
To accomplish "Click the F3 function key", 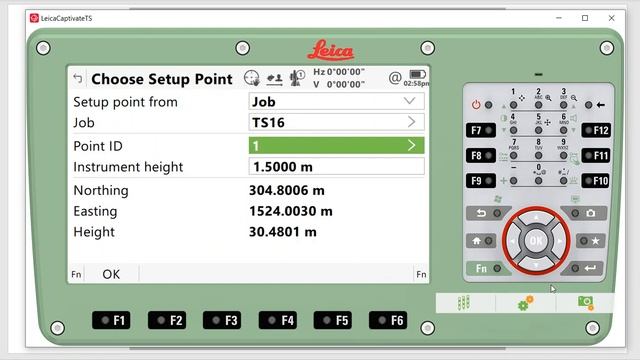I will point(222,320).
